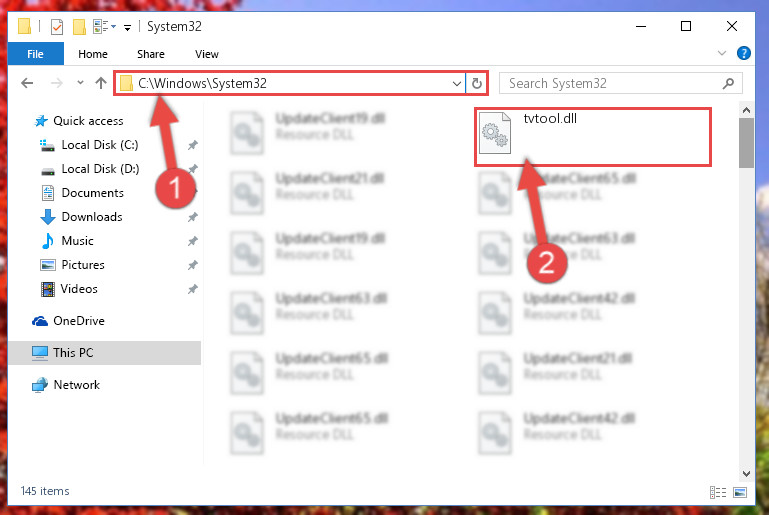The width and height of the screenshot is (769, 515).
Task: Go back with the Back arrow
Action: click(x=27, y=83)
